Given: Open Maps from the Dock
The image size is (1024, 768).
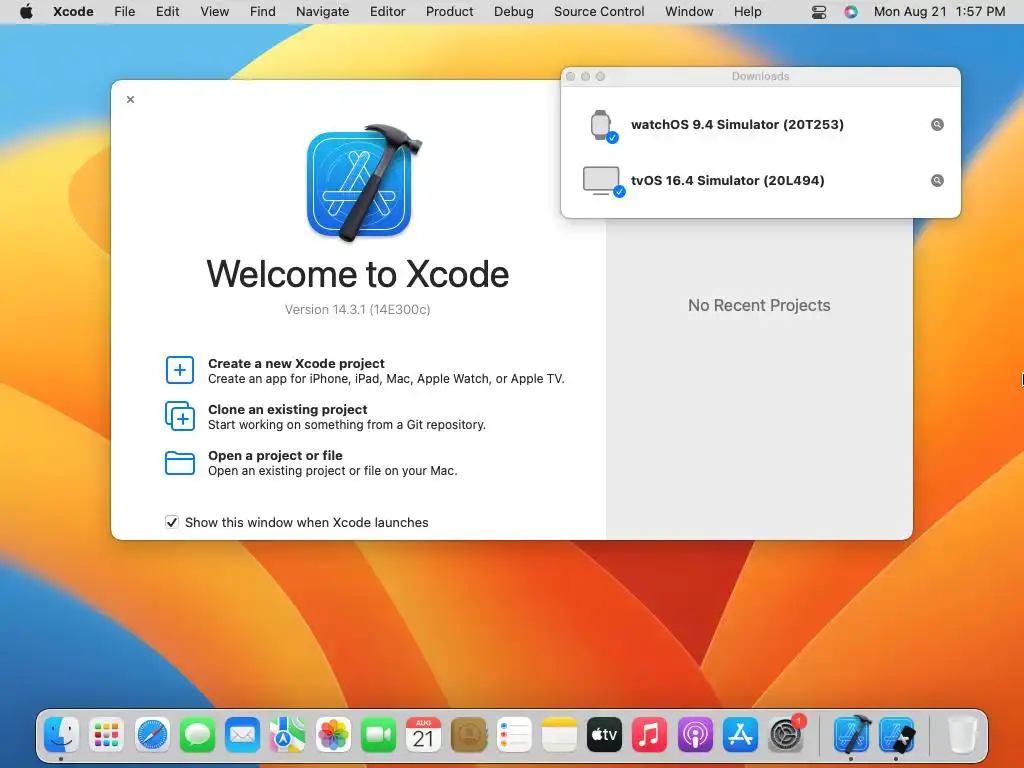Looking at the screenshot, I should [x=287, y=735].
